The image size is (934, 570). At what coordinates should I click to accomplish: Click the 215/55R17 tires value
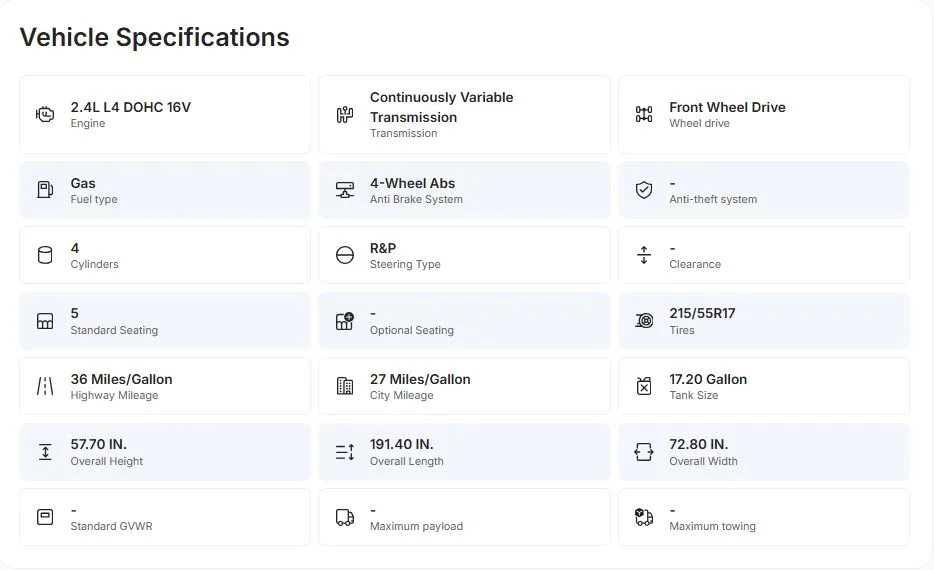pos(702,313)
